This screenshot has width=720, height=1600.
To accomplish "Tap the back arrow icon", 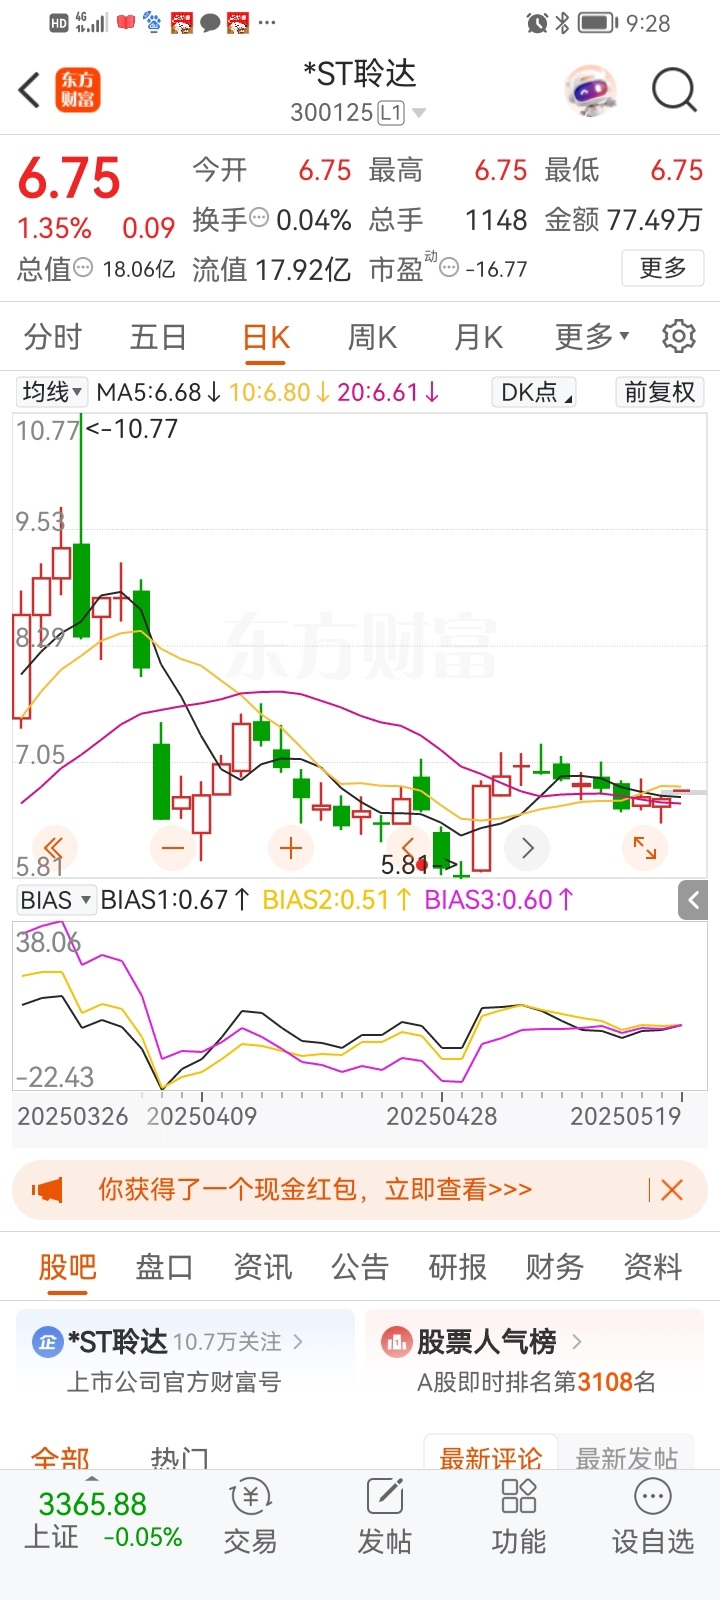I will 29,90.
